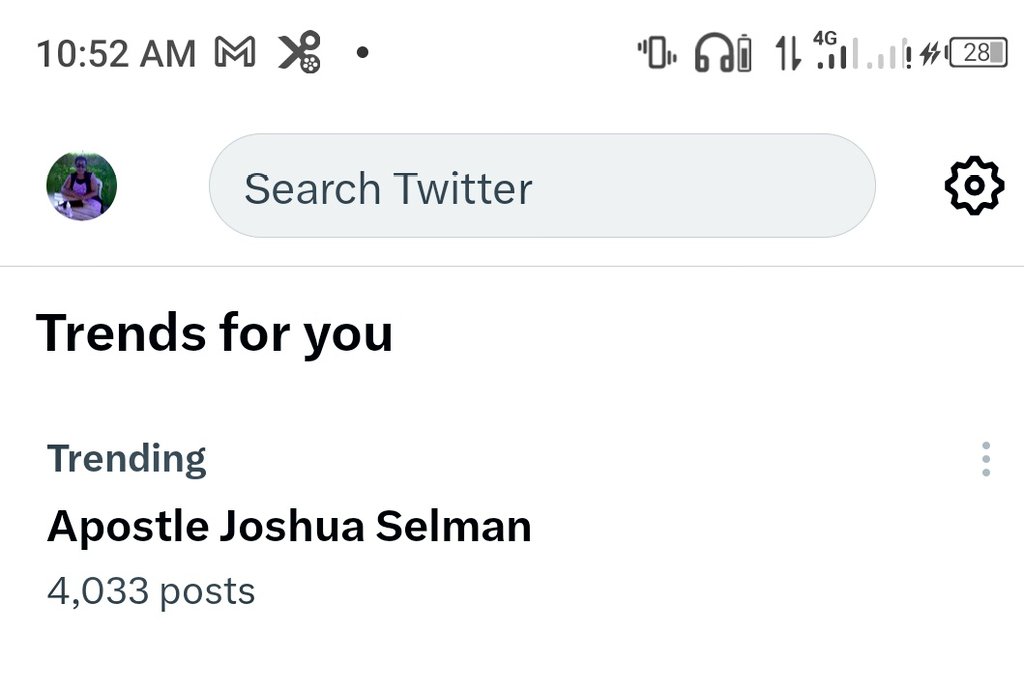Tap the scissors video cutter status icon

300,52
